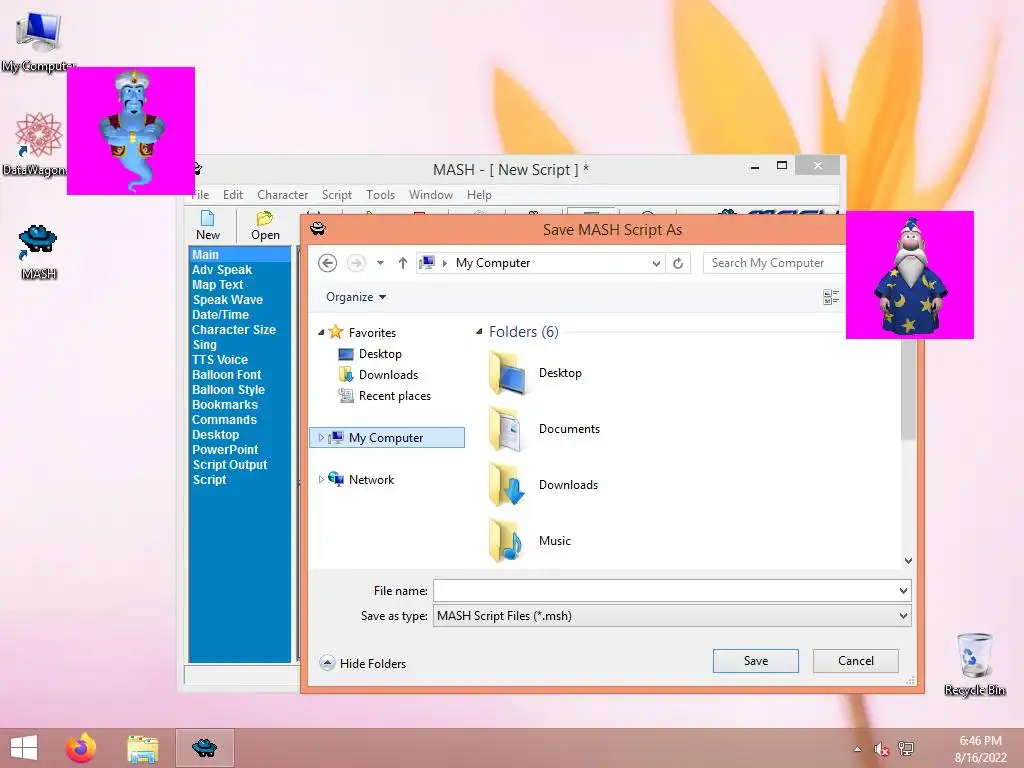The height and width of the screenshot is (768, 1024).
Task: Open the Character menu in MASH
Action: tap(282, 195)
